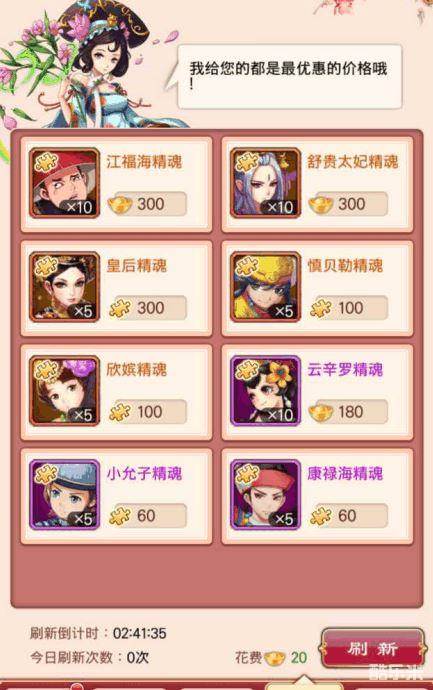
Task: Buy 舒贵太妃精魂 at the 300 gold price
Action: click(x=348, y=204)
